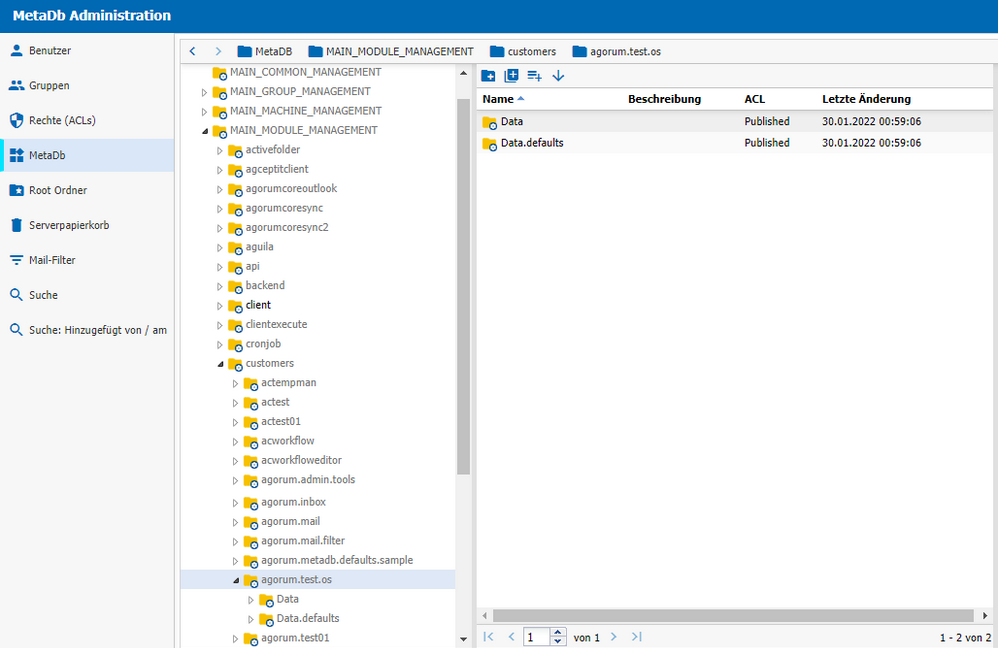Click the Serverpapierkorb trash icon
998x648 pixels.
point(17,225)
